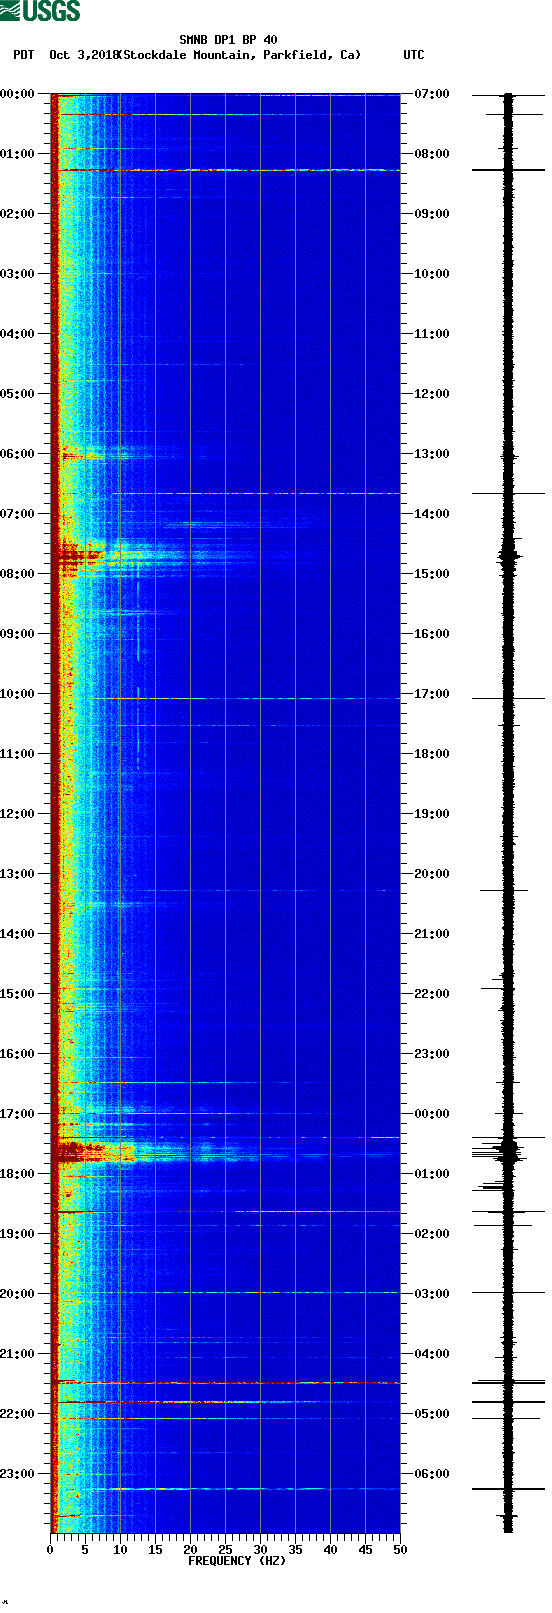This screenshot has height=1613, width=552.
Task: Click the PDT timezone header label
Action: pyautogui.click(x=23, y=55)
